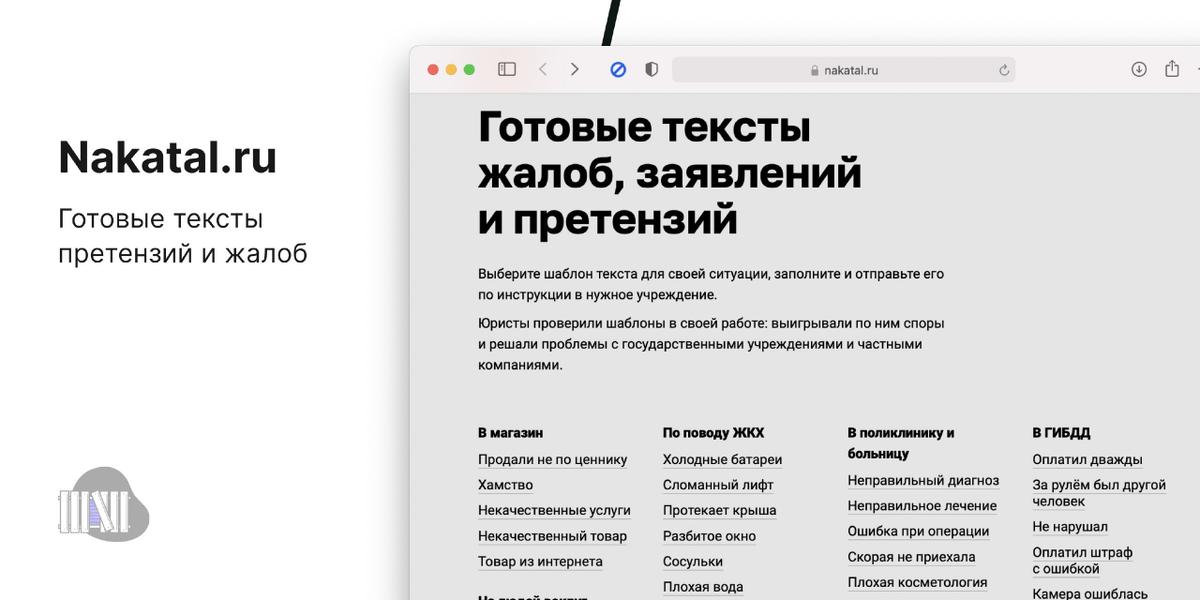Open the 'Хамство' template link

click(x=505, y=485)
